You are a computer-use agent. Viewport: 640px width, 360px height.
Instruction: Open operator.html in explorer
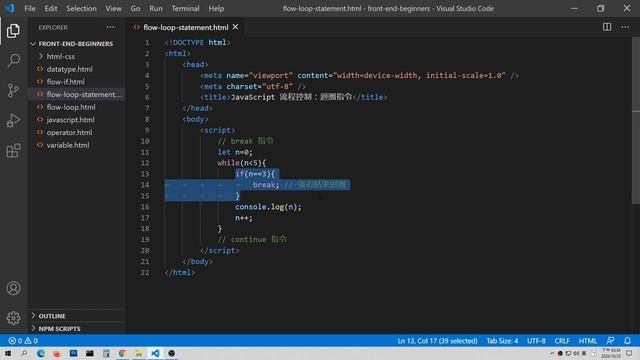pyautogui.click(x=69, y=132)
